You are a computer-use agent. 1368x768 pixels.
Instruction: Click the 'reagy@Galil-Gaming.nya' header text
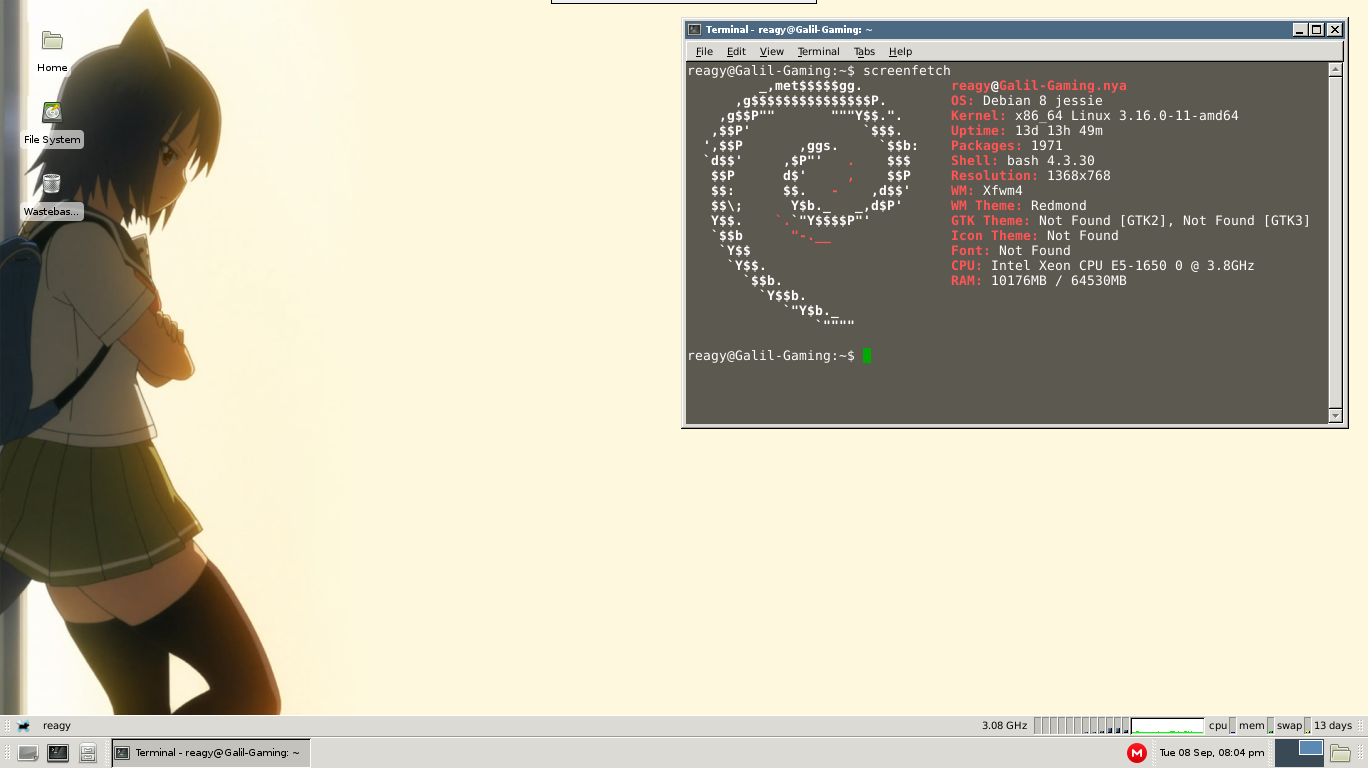(1038, 86)
